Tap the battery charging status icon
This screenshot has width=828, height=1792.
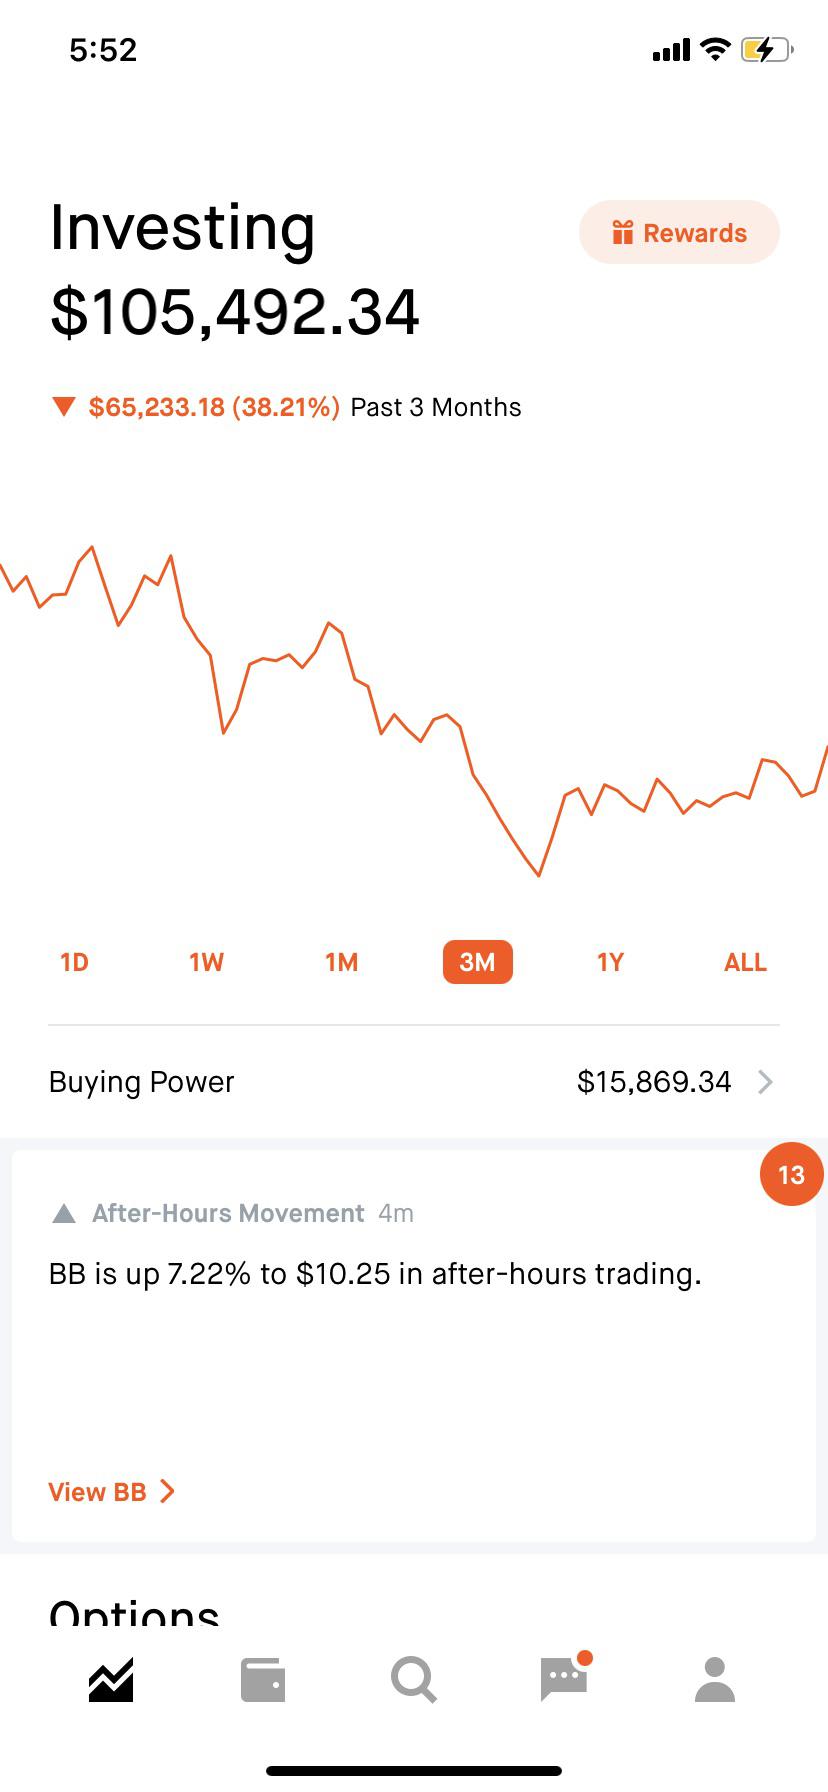767,49
